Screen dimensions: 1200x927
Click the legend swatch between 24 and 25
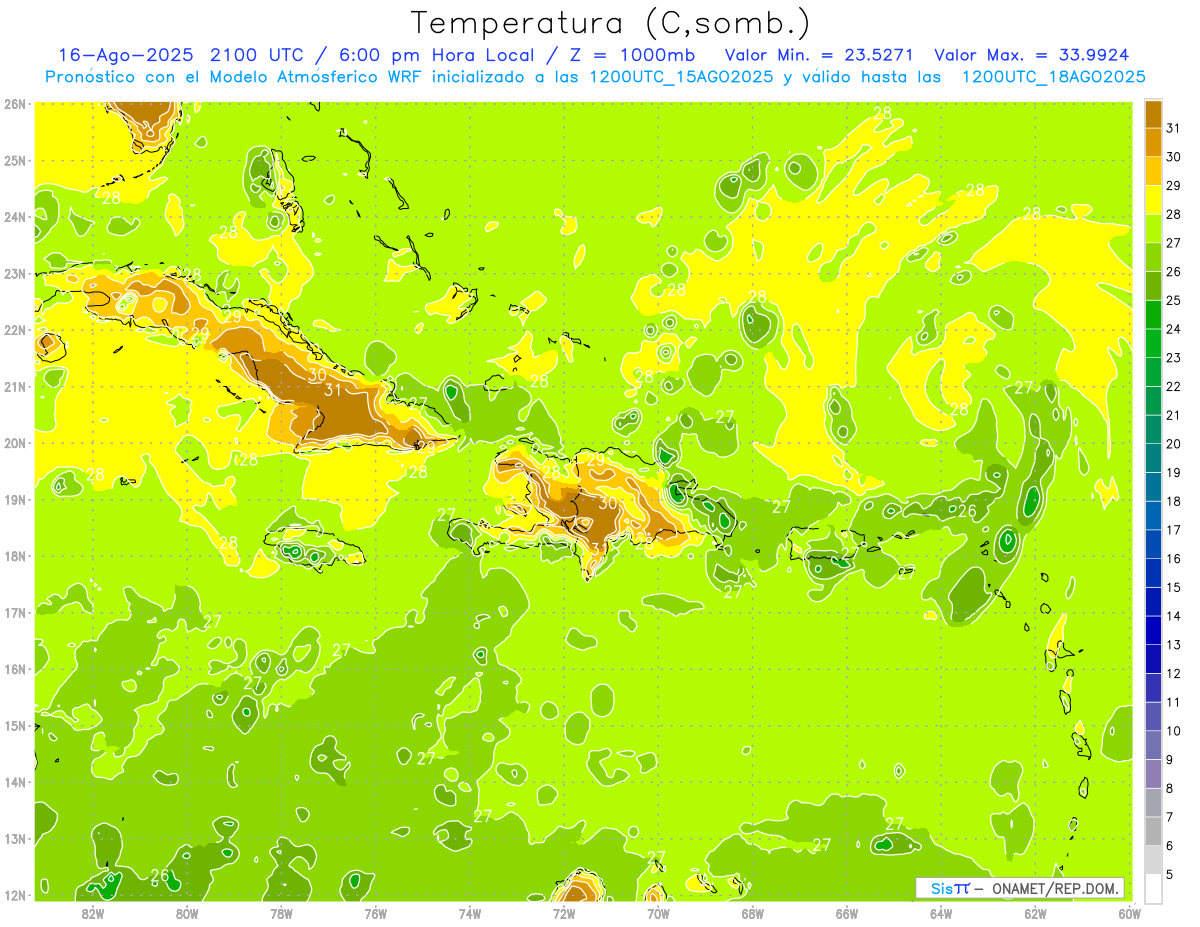[x=1153, y=313]
